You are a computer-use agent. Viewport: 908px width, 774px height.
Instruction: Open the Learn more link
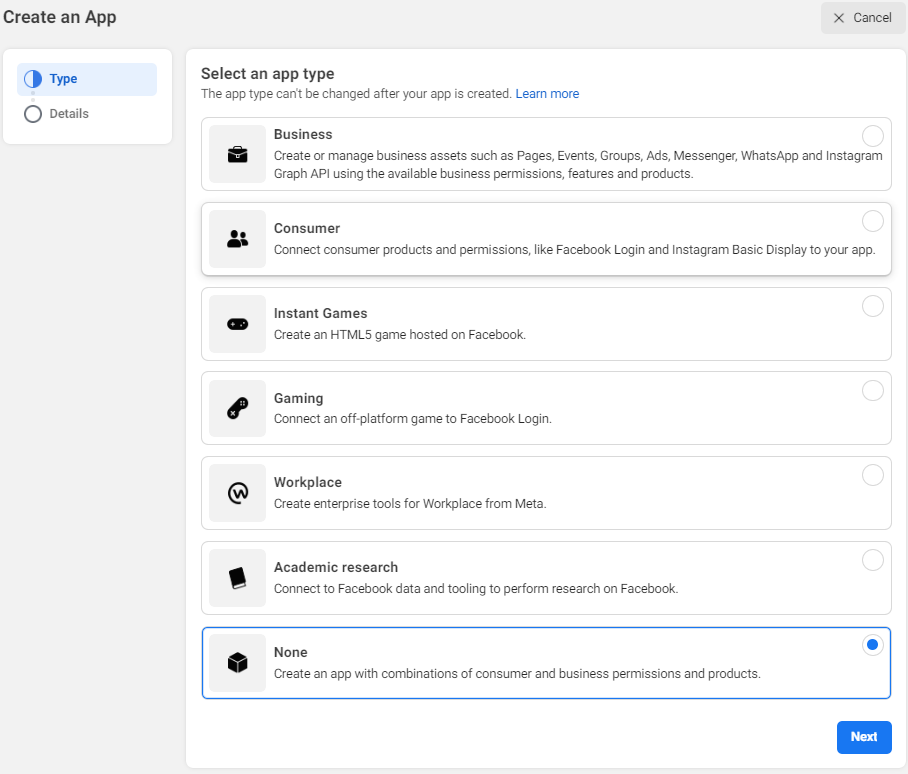coord(547,94)
